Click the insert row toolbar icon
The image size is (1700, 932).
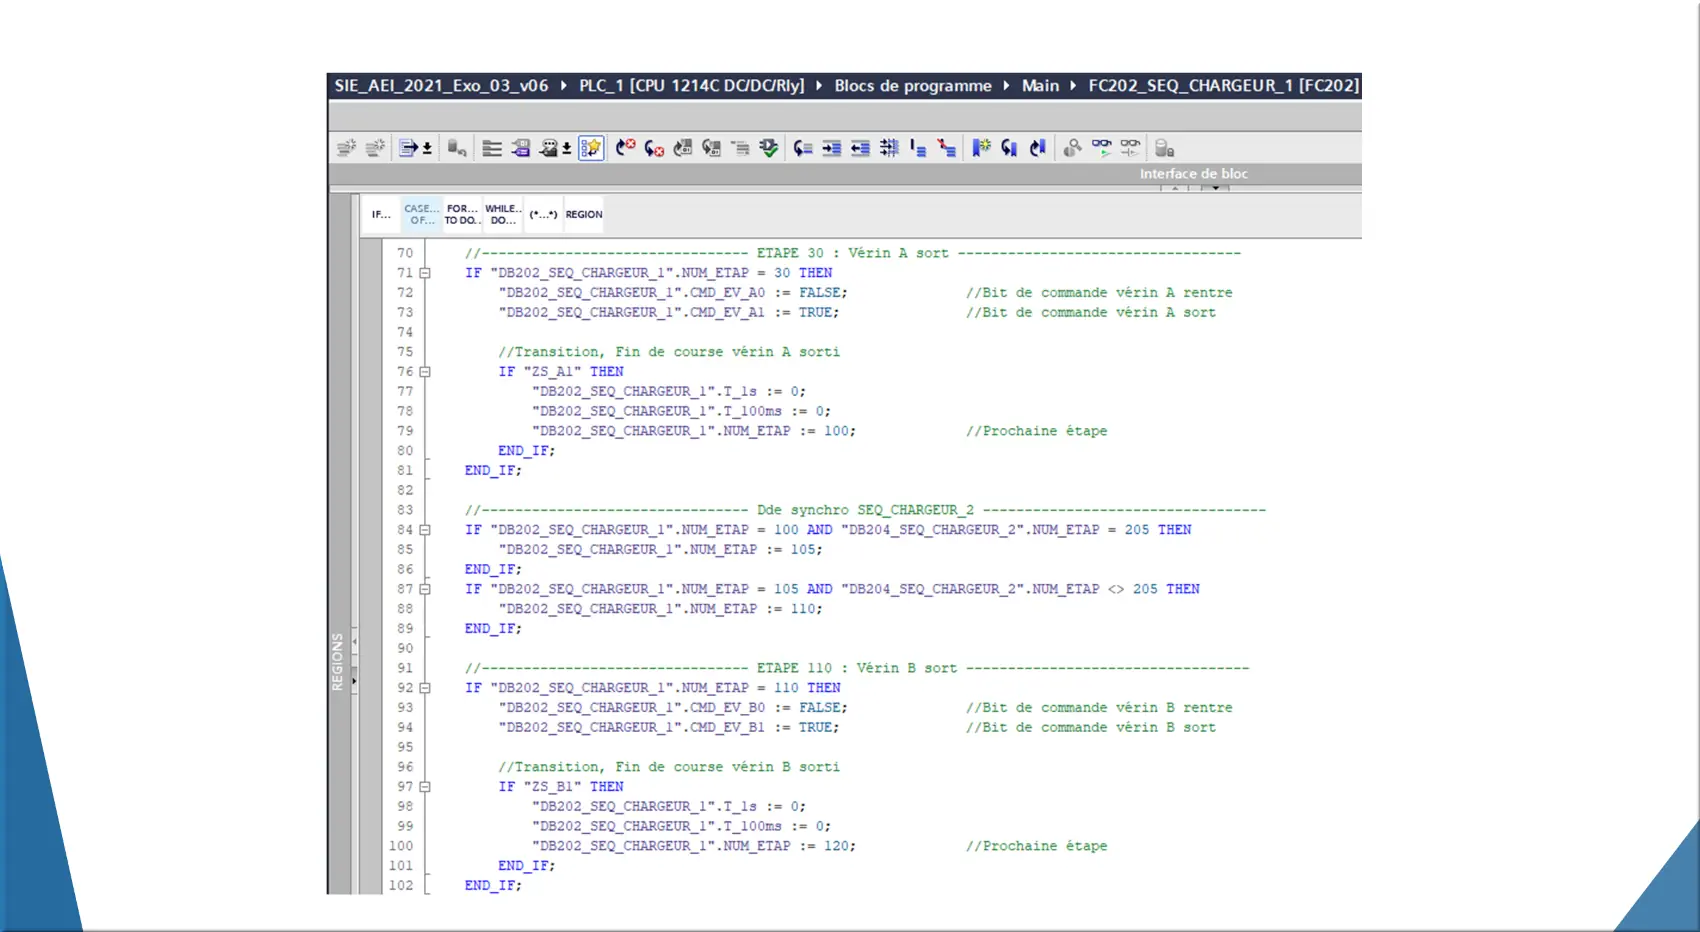click(x=346, y=148)
